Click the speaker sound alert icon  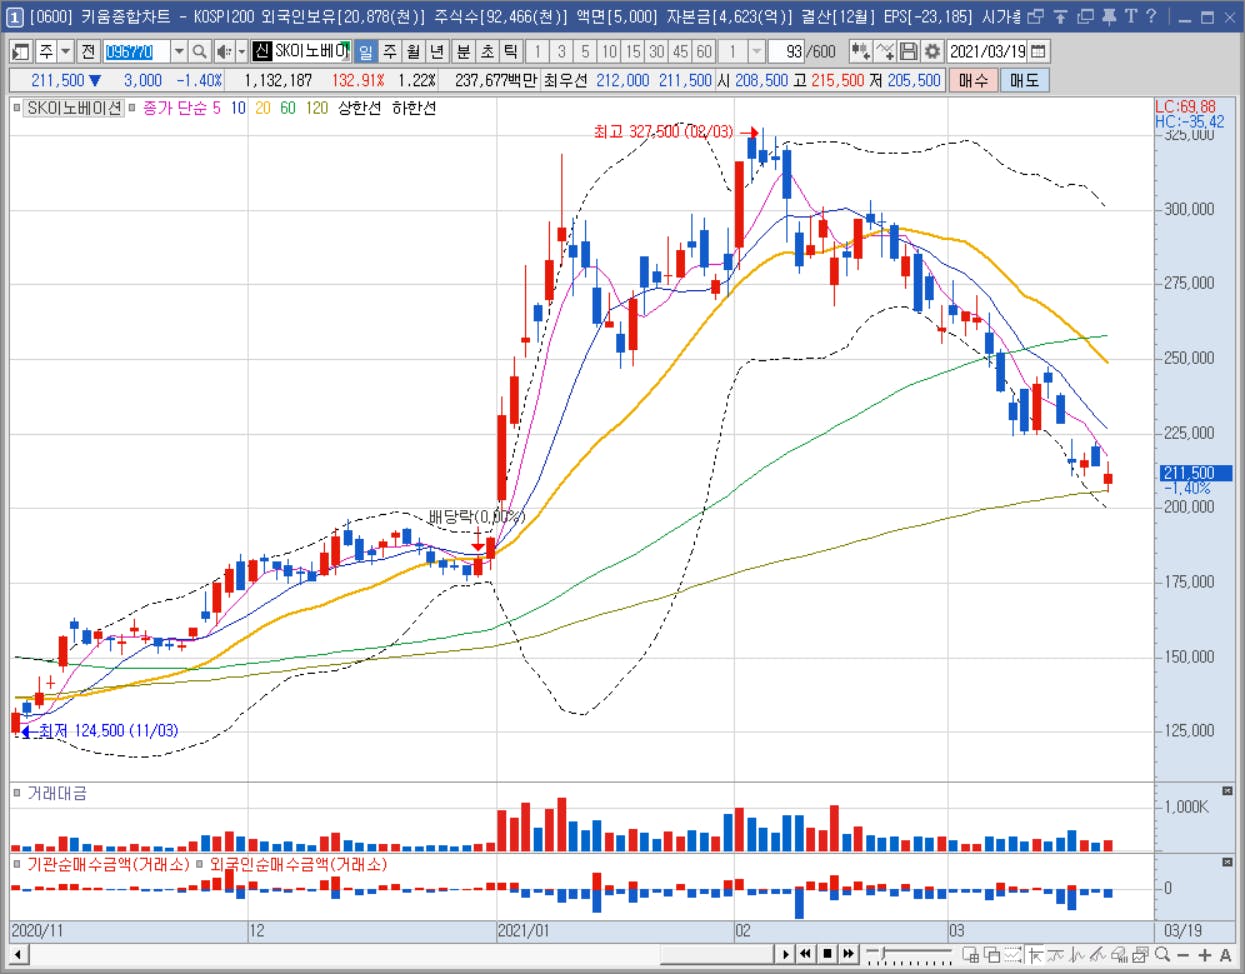tap(224, 51)
